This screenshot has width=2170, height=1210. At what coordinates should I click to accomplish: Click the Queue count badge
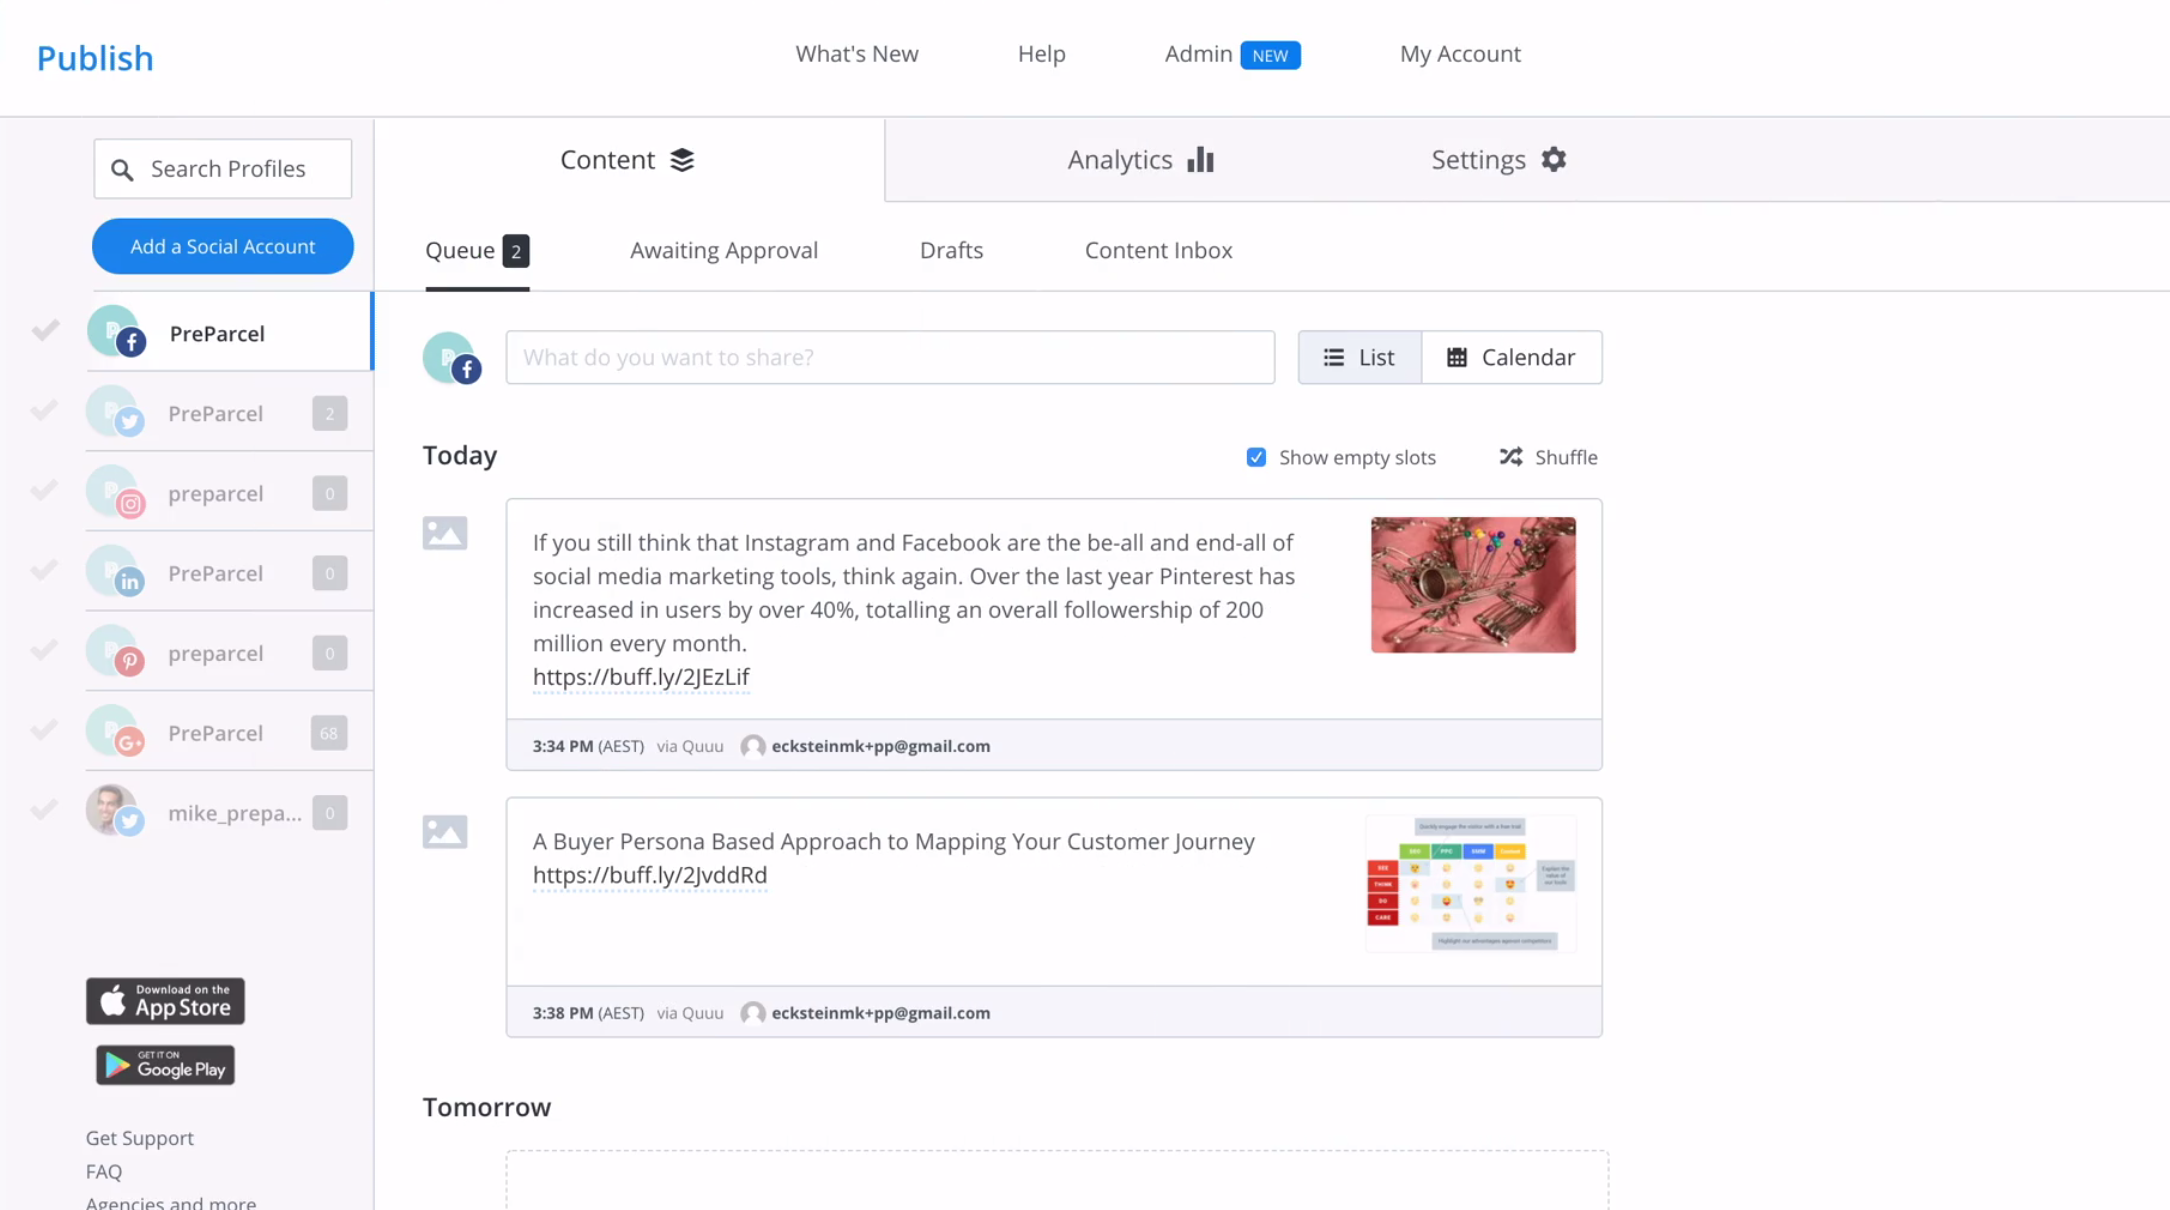pos(516,251)
